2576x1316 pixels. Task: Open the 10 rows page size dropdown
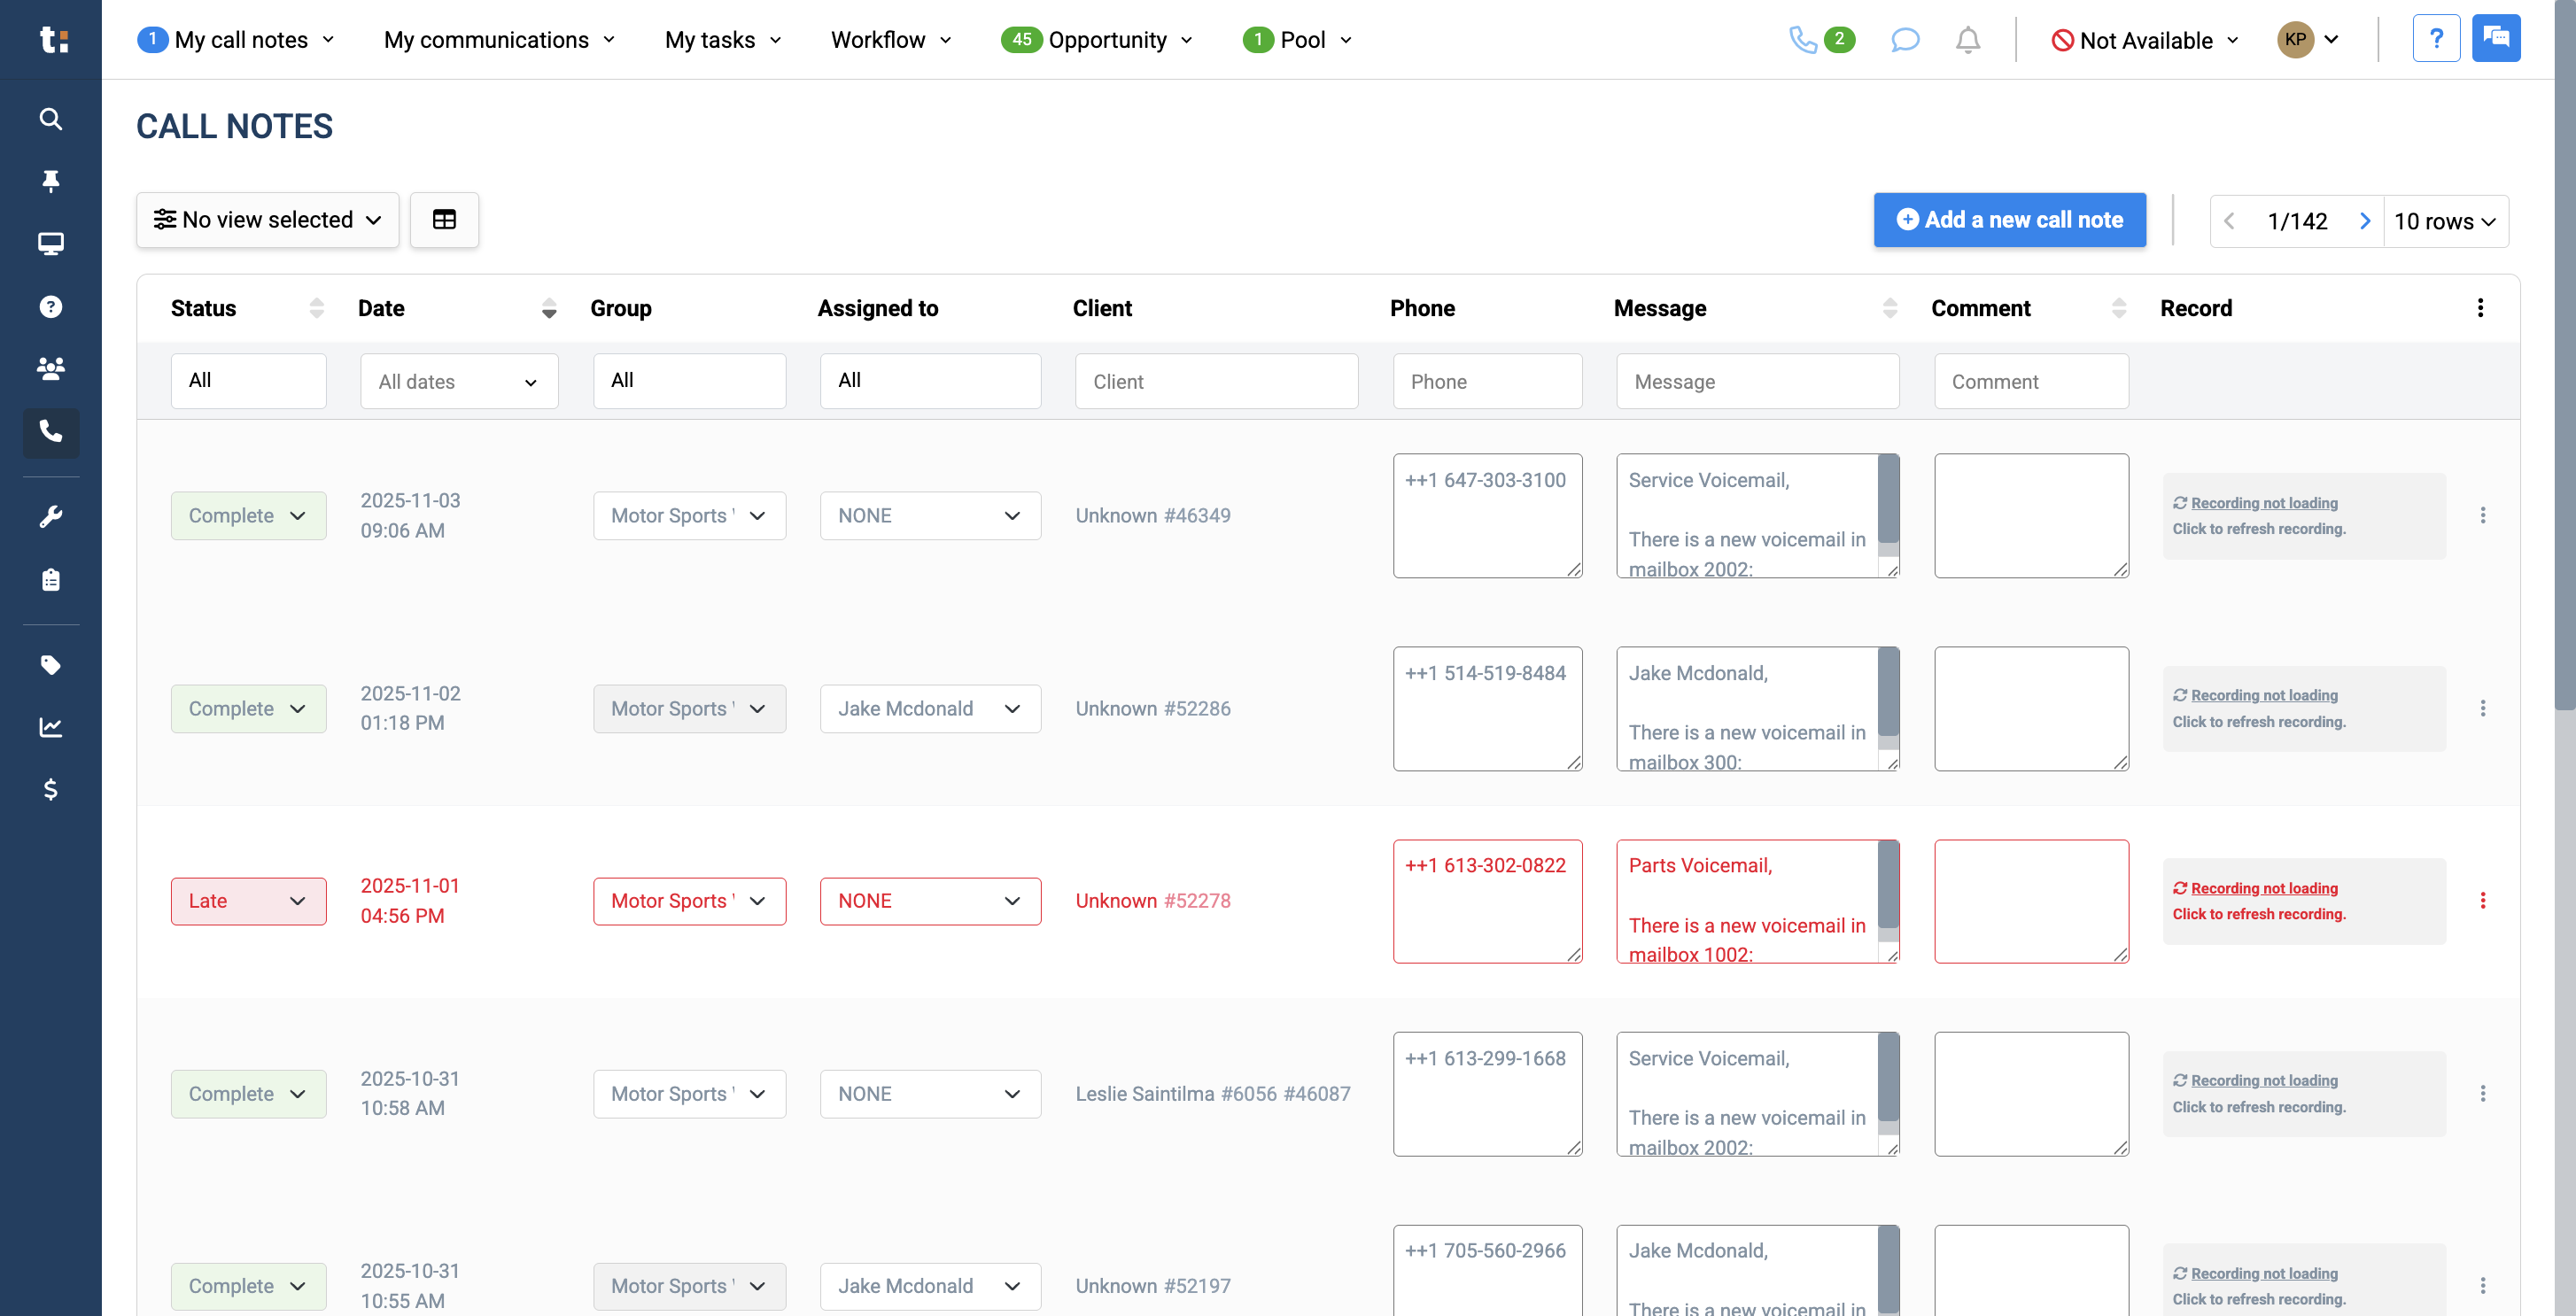pos(2445,221)
